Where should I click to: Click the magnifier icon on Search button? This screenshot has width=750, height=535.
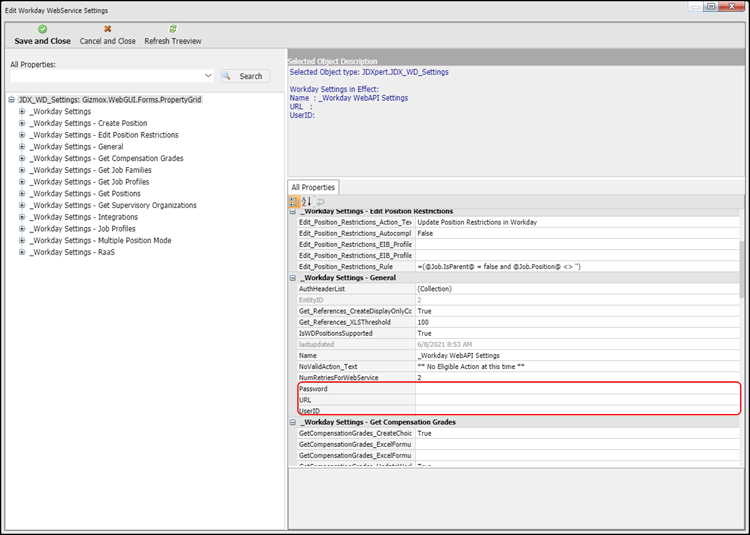227,76
